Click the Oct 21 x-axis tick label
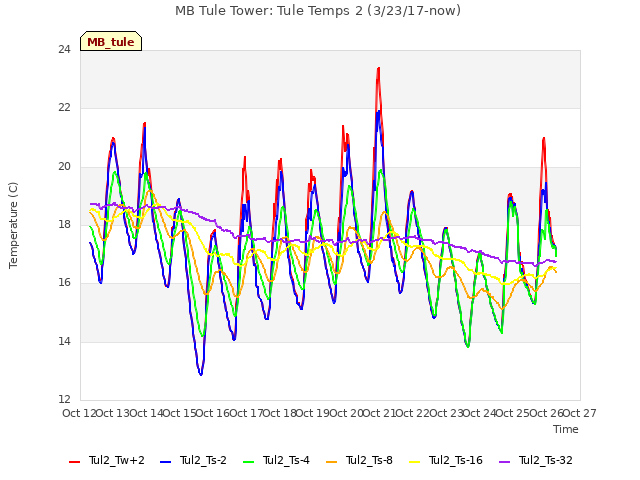 tap(380, 413)
